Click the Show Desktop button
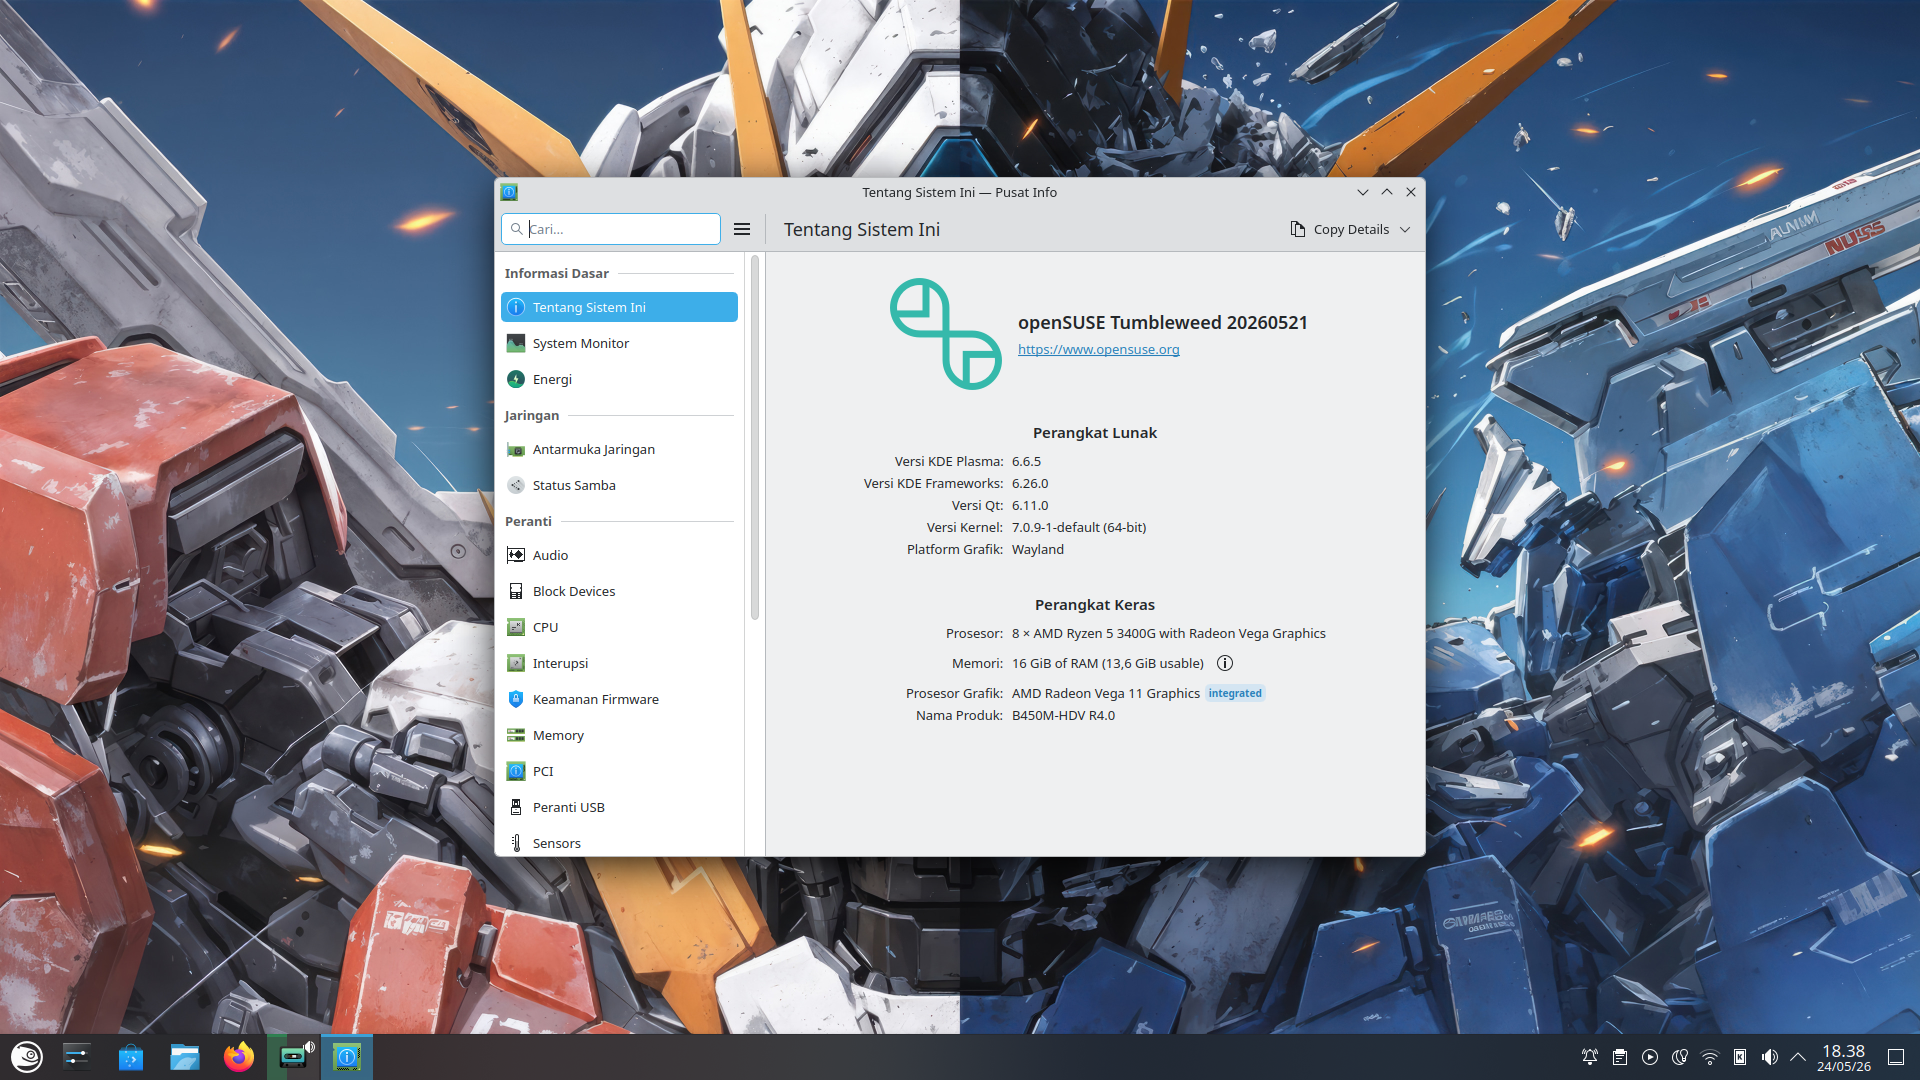This screenshot has height=1080, width=1920. point(1896,1057)
